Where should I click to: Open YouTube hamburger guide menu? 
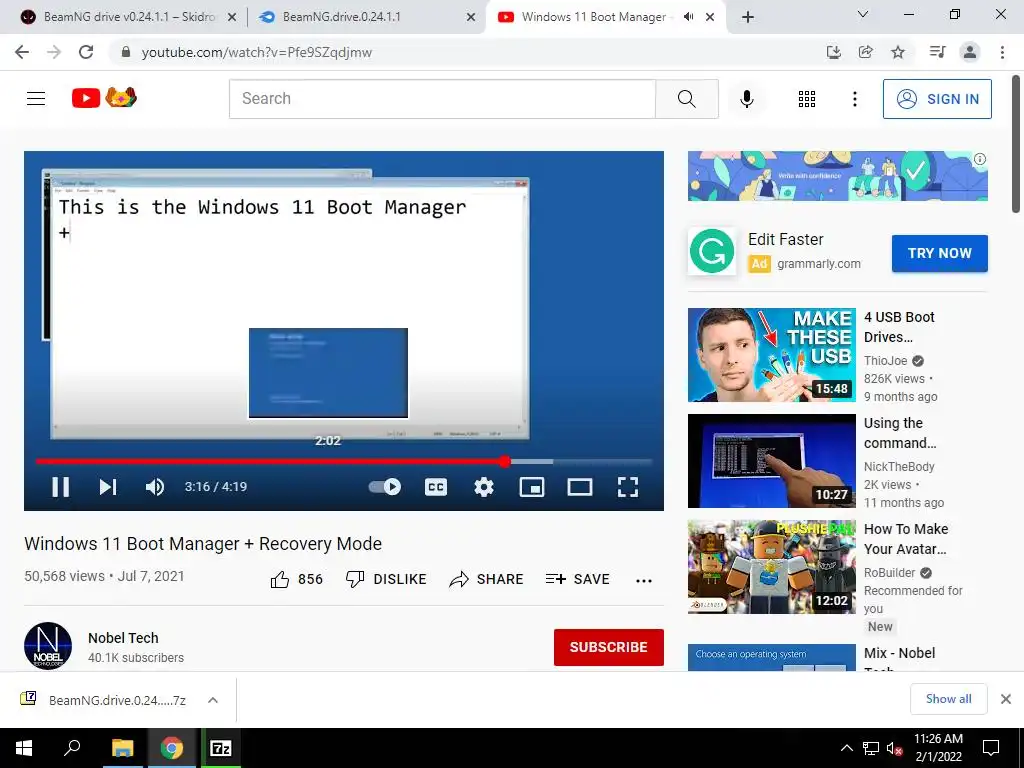pos(36,99)
